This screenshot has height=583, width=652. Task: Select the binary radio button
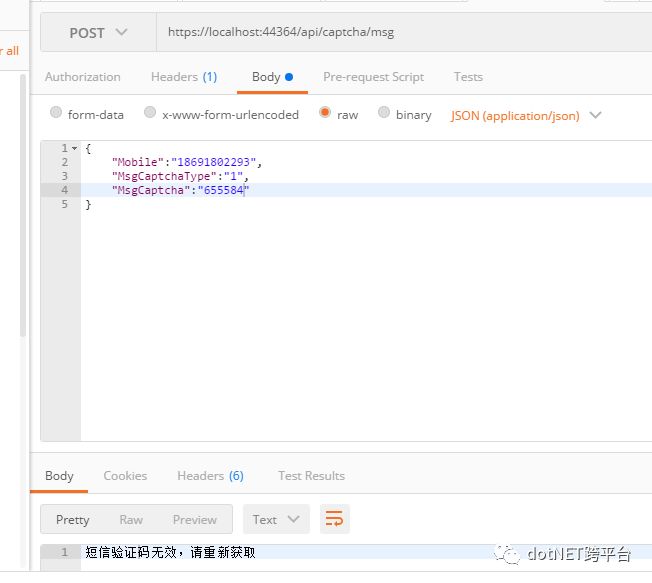click(x=384, y=112)
